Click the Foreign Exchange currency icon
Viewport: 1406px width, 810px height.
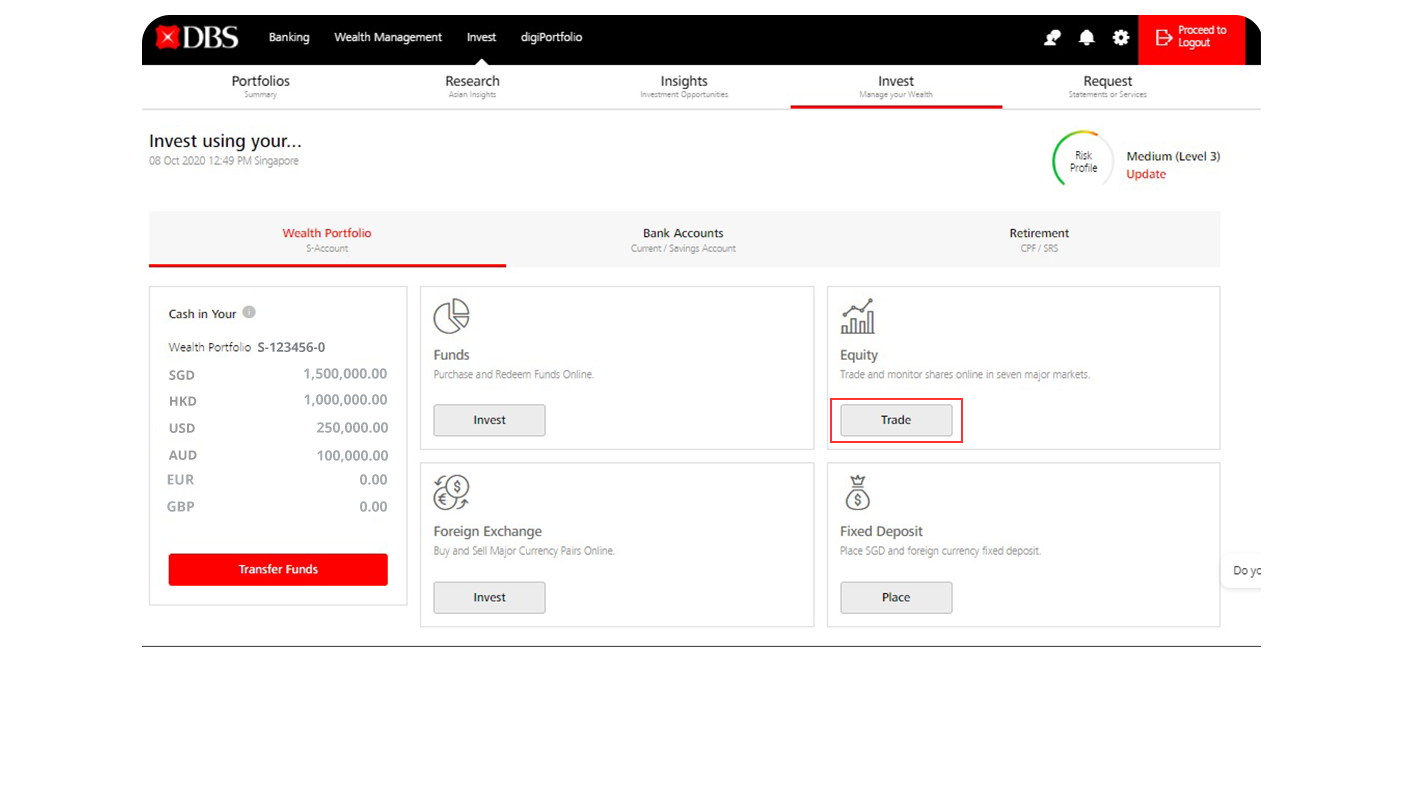click(451, 492)
